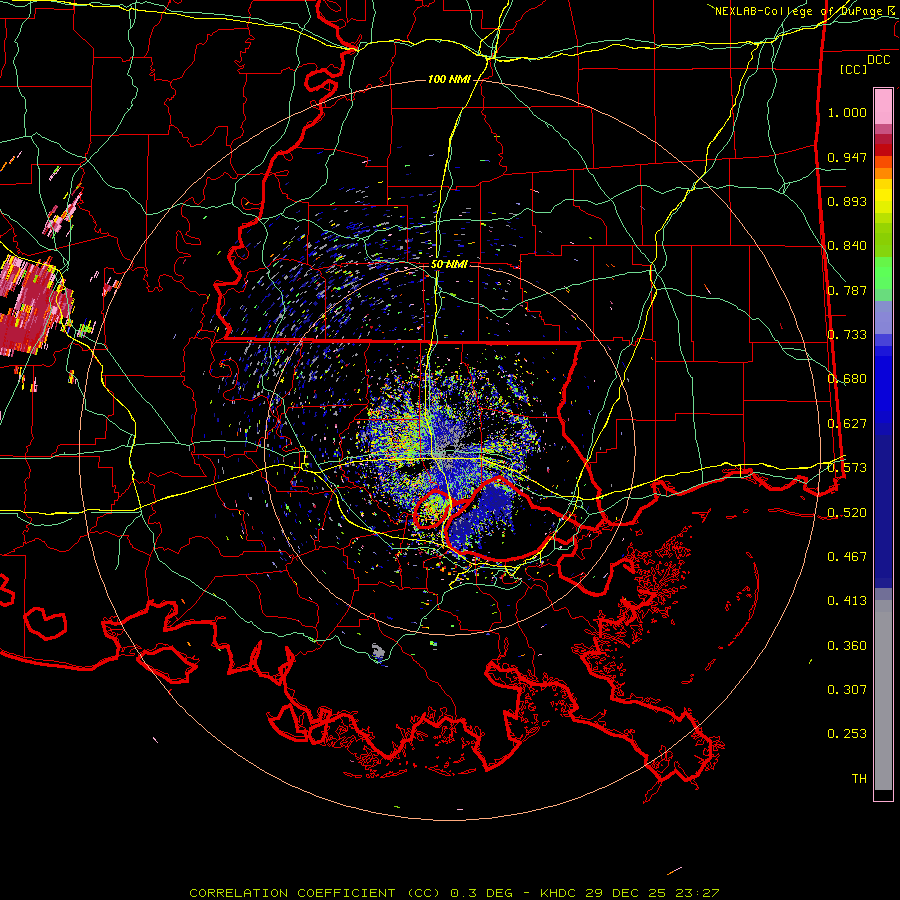900x900 pixels.
Task: Click the 0.307 colorbar value
Action: (847, 690)
